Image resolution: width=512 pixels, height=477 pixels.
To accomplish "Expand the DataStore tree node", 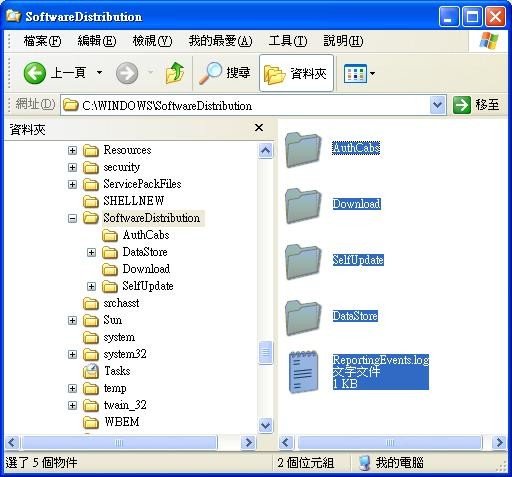I will [x=91, y=252].
